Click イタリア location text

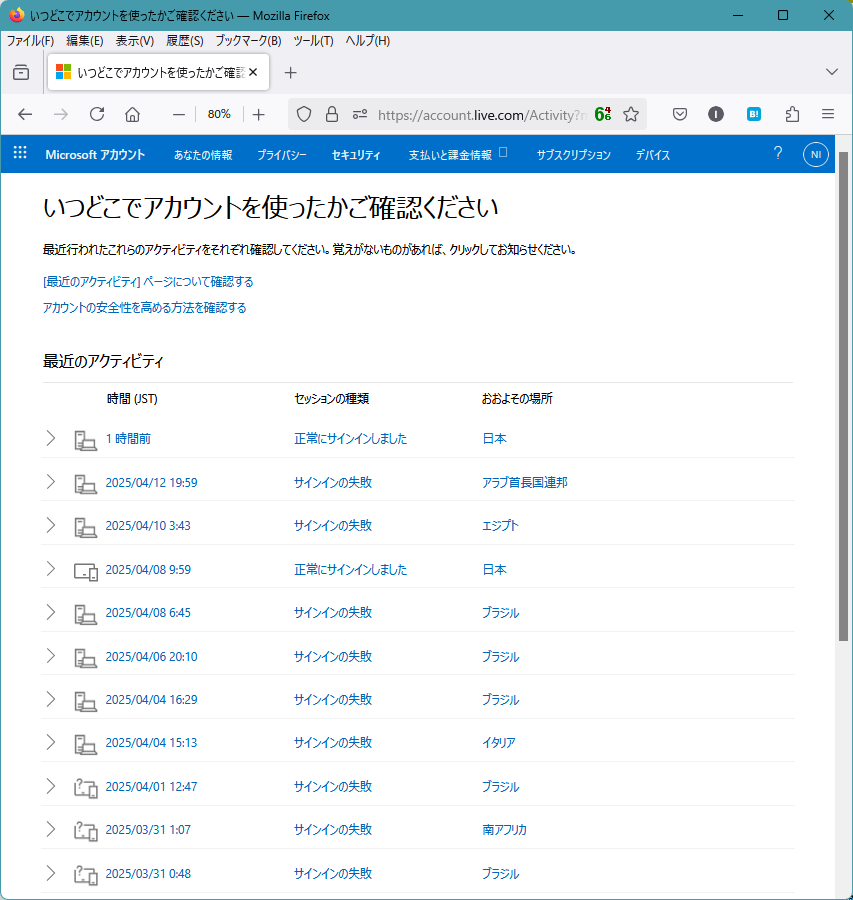click(498, 742)
